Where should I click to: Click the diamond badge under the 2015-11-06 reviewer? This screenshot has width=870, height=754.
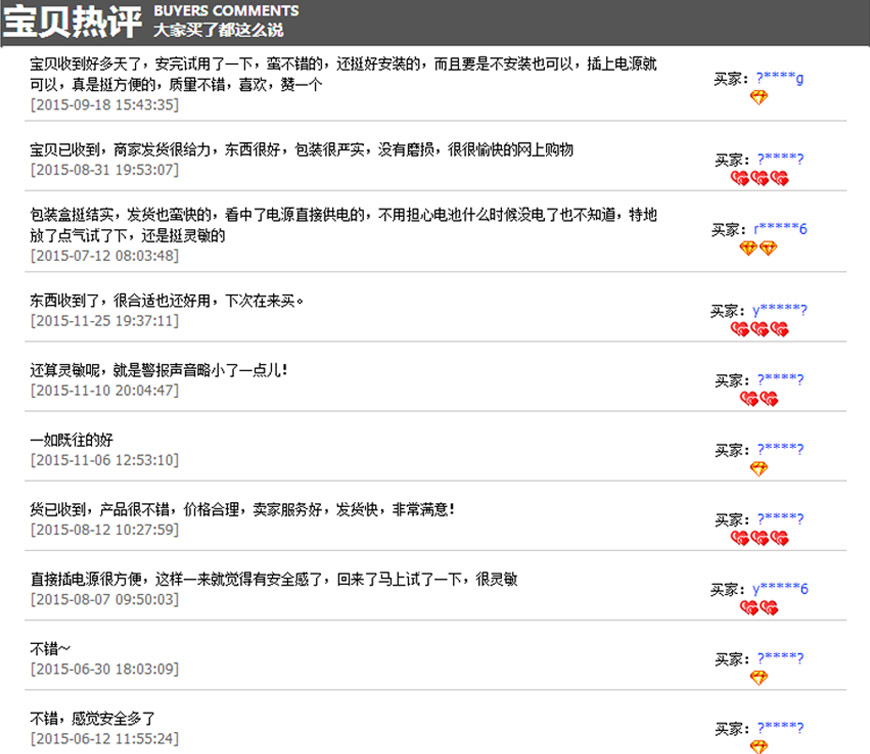click(760, 468)
